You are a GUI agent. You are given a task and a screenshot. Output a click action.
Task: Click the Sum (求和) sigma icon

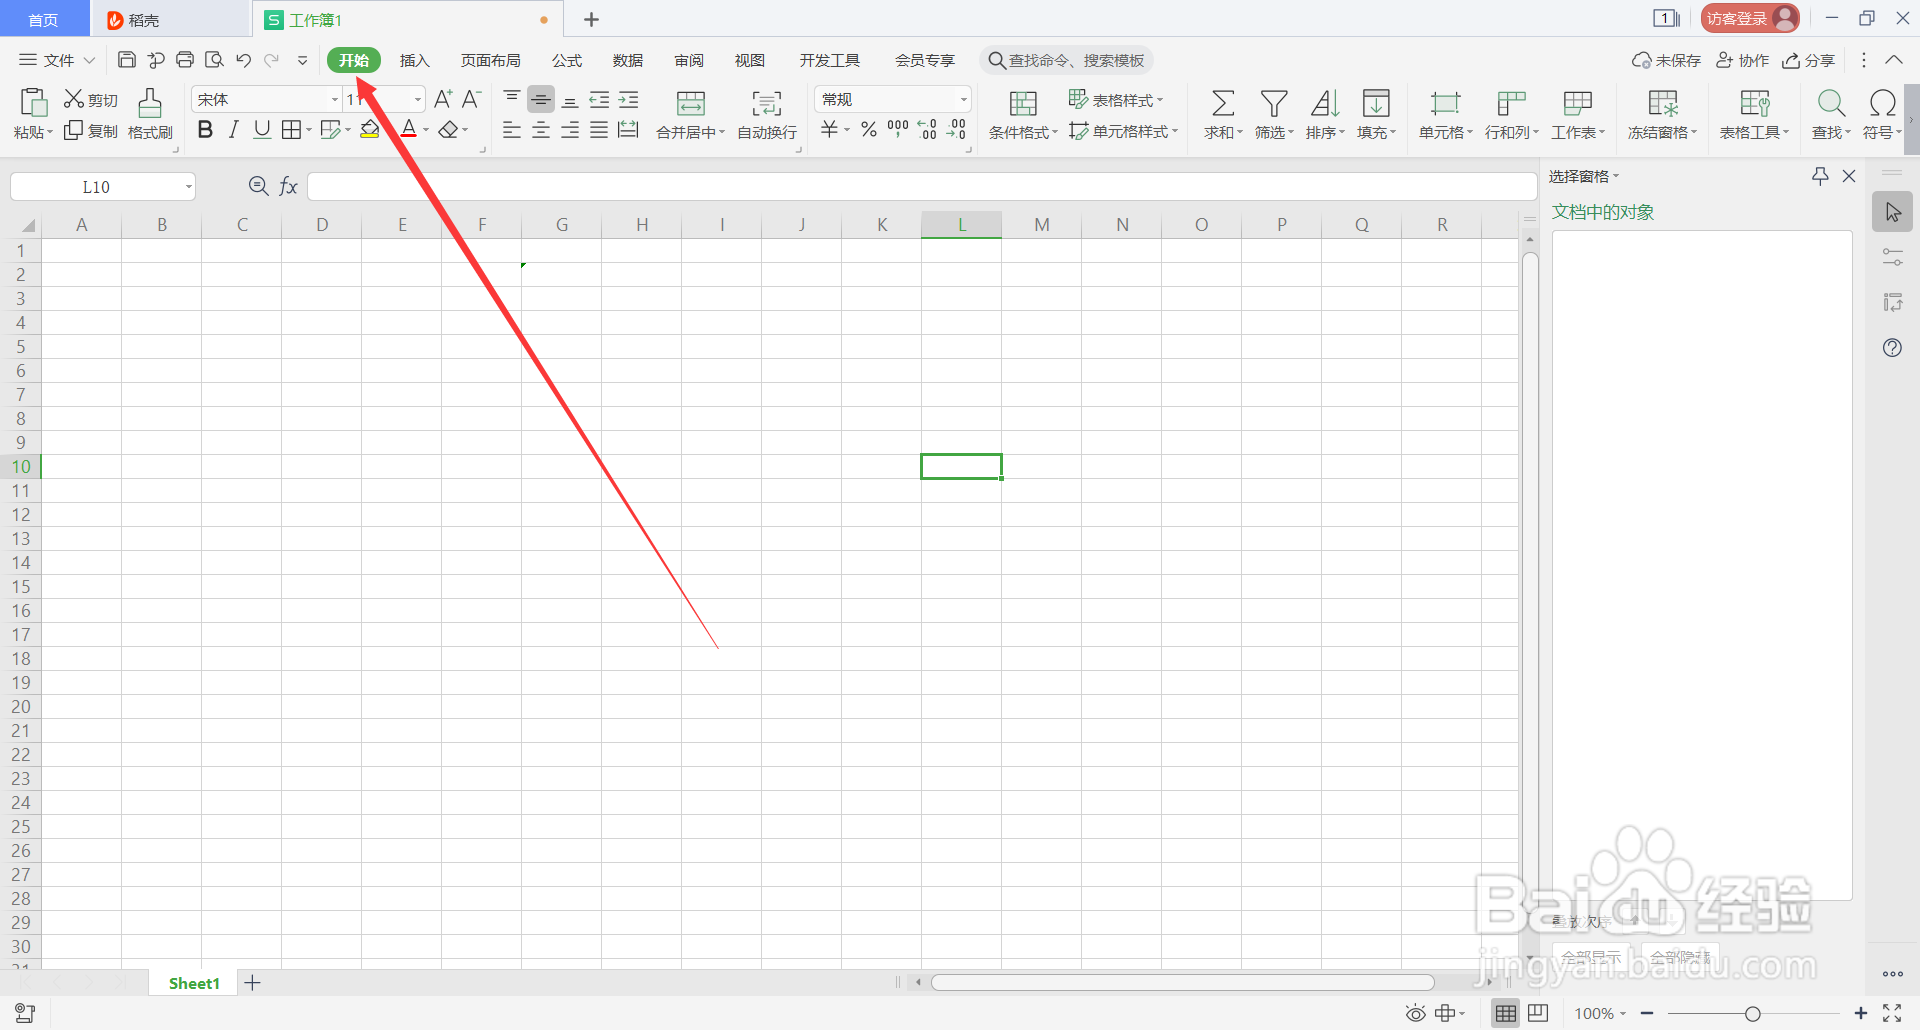1222,103
